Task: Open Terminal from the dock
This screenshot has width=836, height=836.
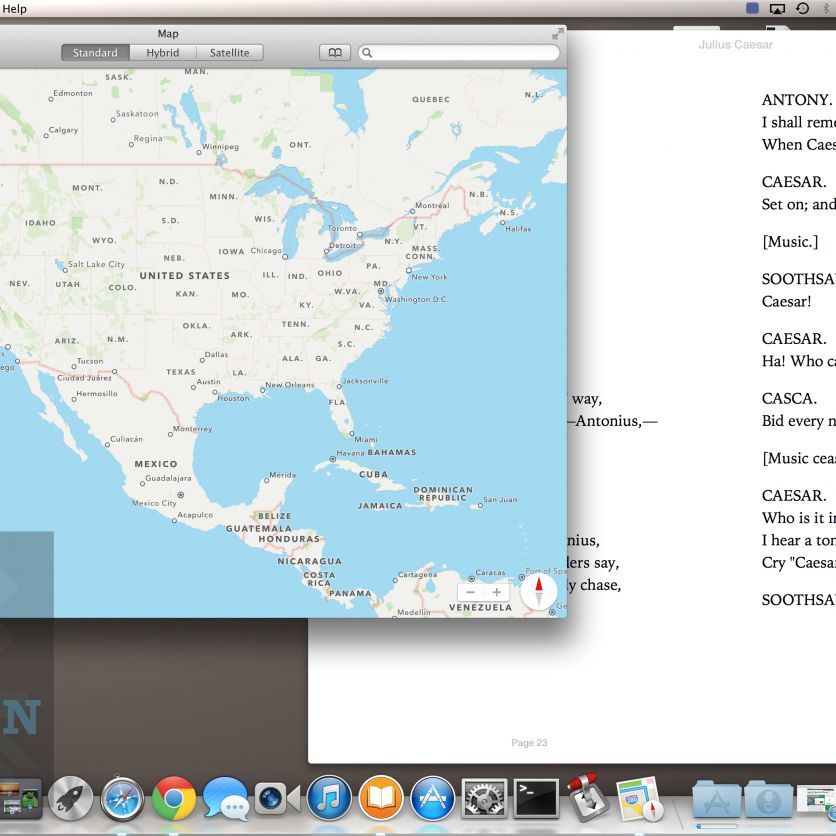Action: (x=536, y=799)
